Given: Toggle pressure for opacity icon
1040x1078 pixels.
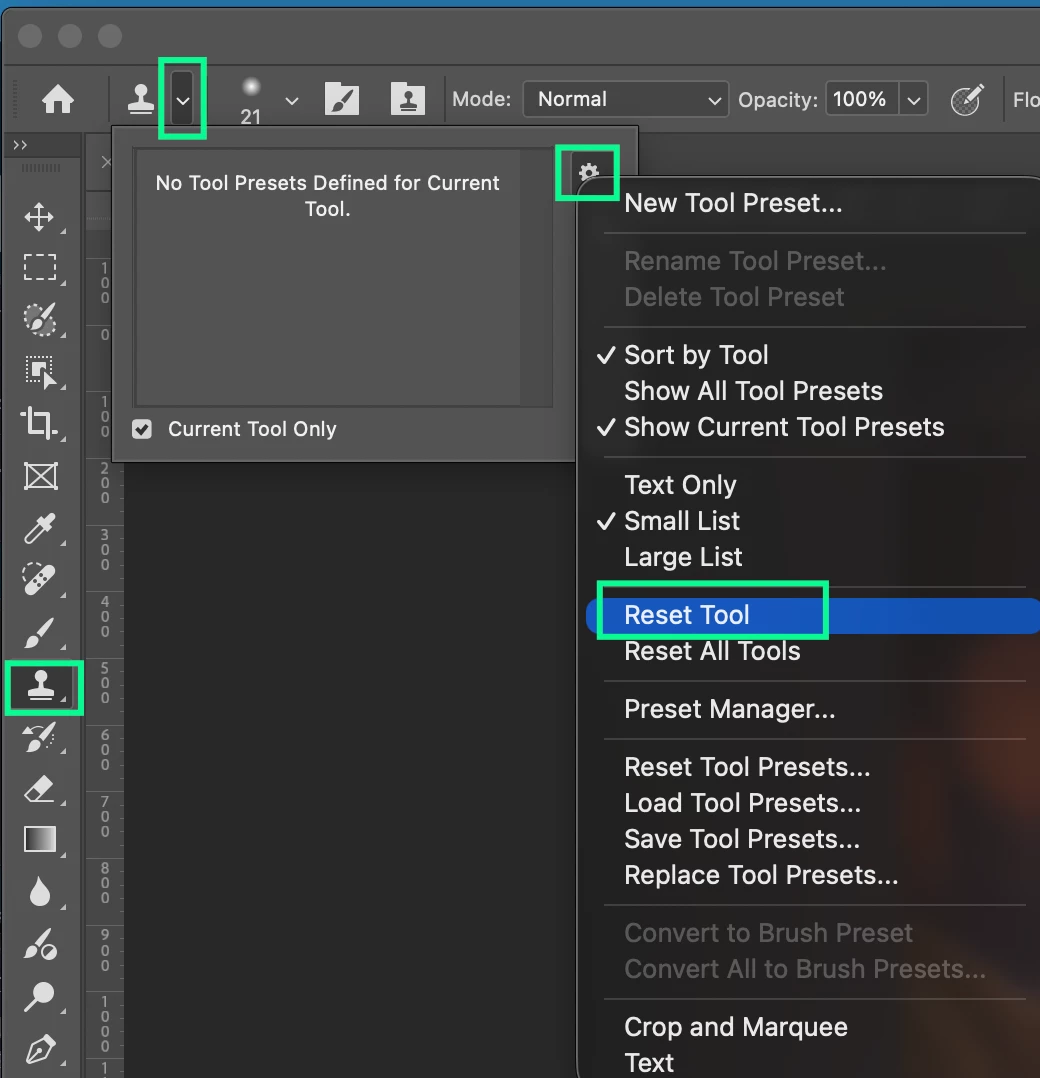Looking at the screenshot, I should pyautogui.click(x=967, y=100).
